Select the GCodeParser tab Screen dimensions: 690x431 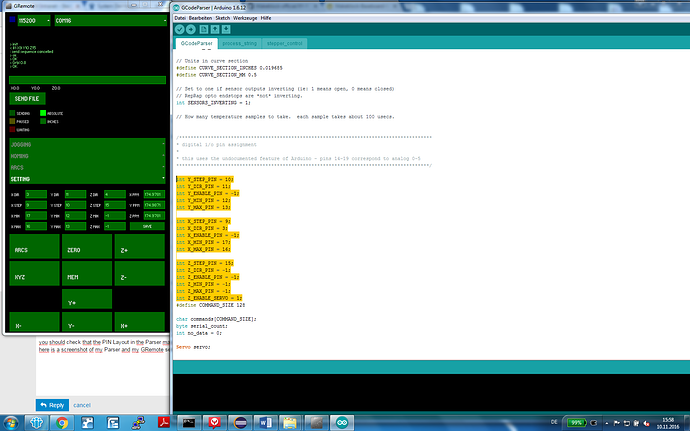coord(197,43)
